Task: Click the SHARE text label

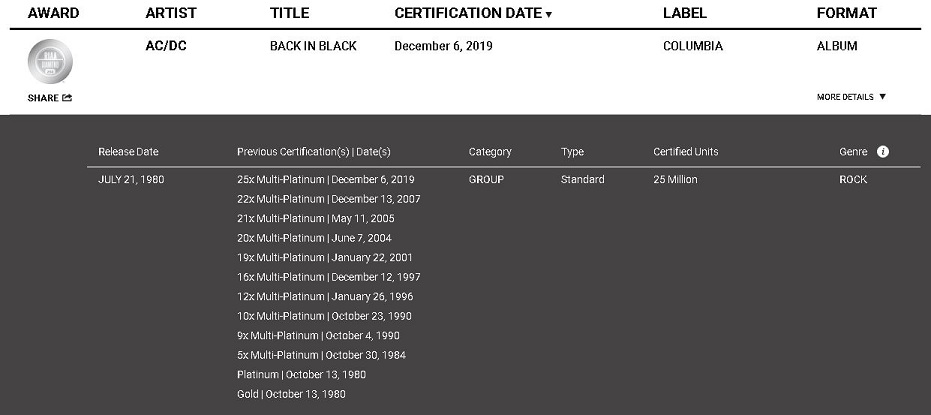Action: pos(43,98)
